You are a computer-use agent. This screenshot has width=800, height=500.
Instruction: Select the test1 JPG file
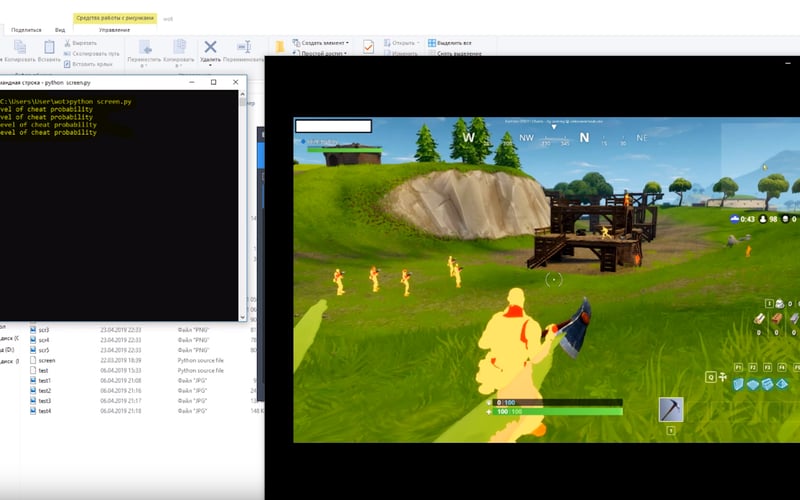click(x=45, y=381)
